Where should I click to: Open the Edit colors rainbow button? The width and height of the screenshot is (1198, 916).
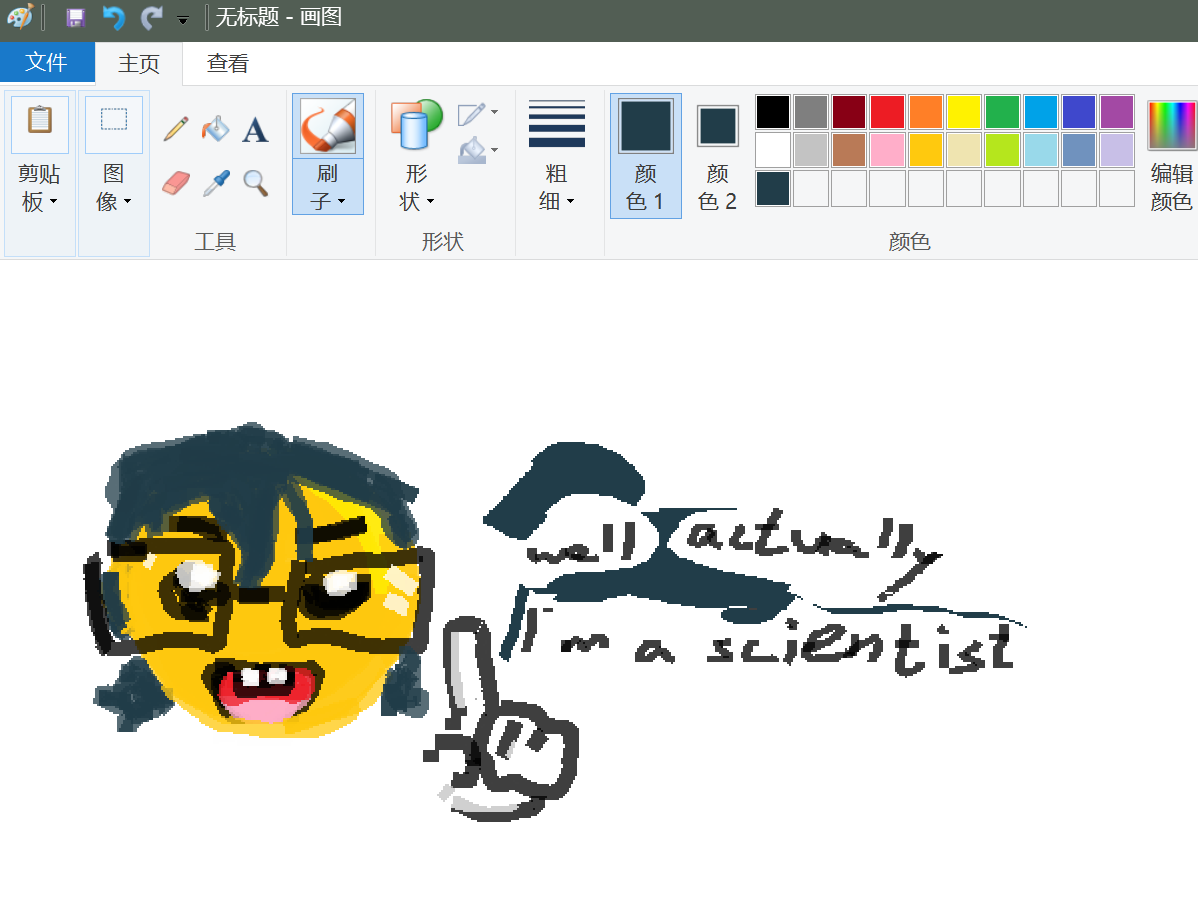click(x=1172, y=125)
